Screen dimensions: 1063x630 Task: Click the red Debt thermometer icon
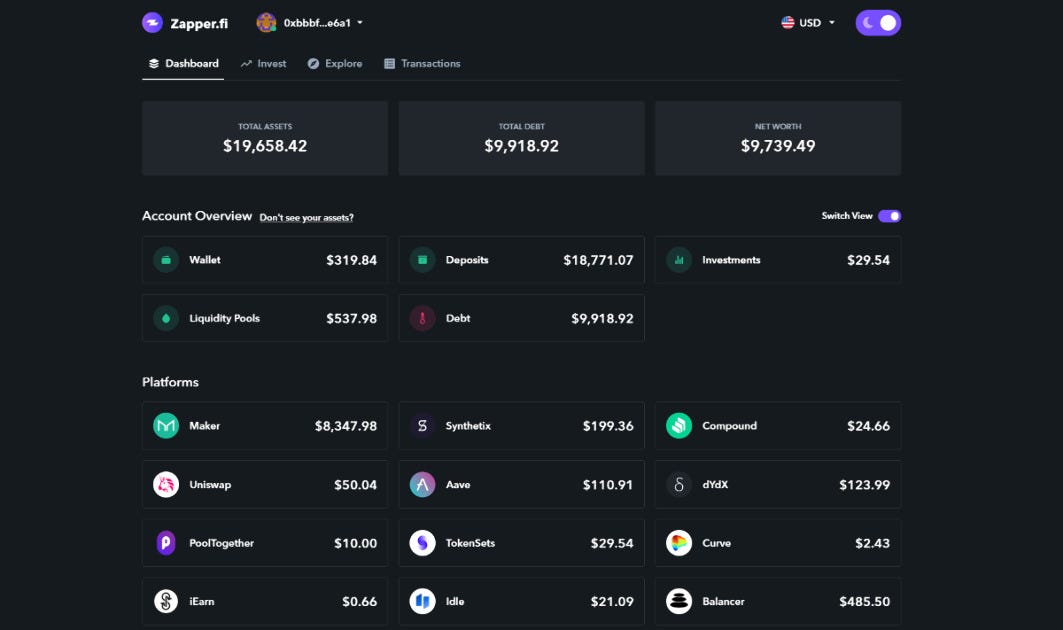coord(422,318)
